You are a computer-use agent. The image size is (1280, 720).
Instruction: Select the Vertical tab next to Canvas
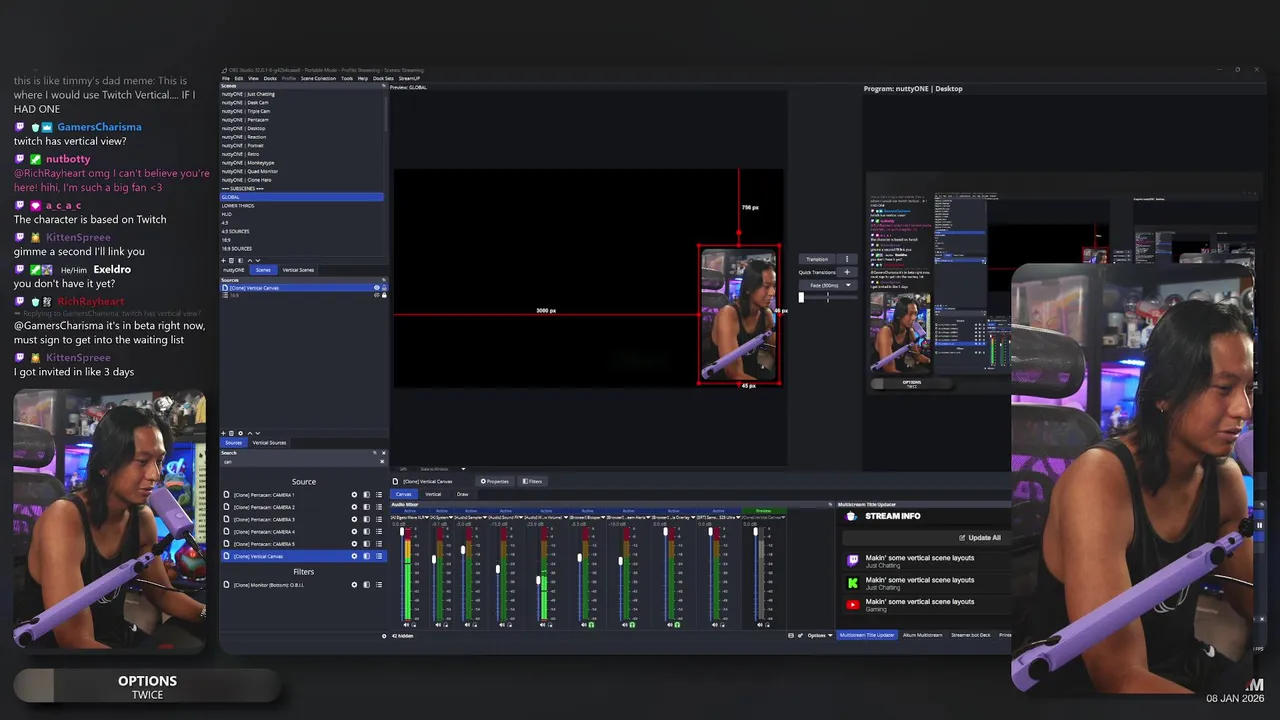[x=433, y=494]
